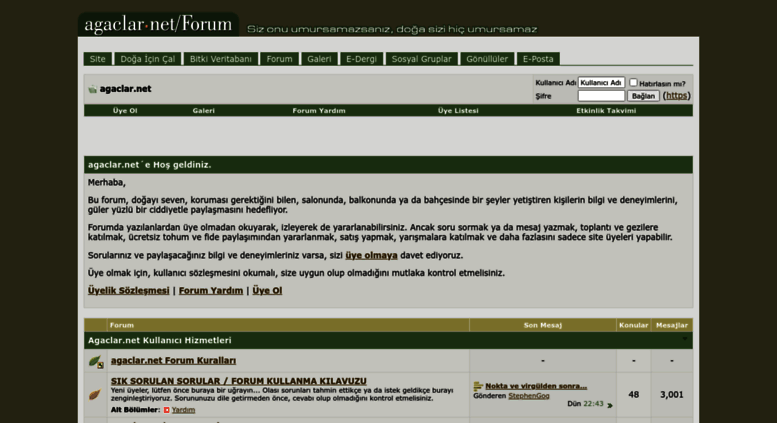Open Üye Listesi in the navbar

click(458, 111)
